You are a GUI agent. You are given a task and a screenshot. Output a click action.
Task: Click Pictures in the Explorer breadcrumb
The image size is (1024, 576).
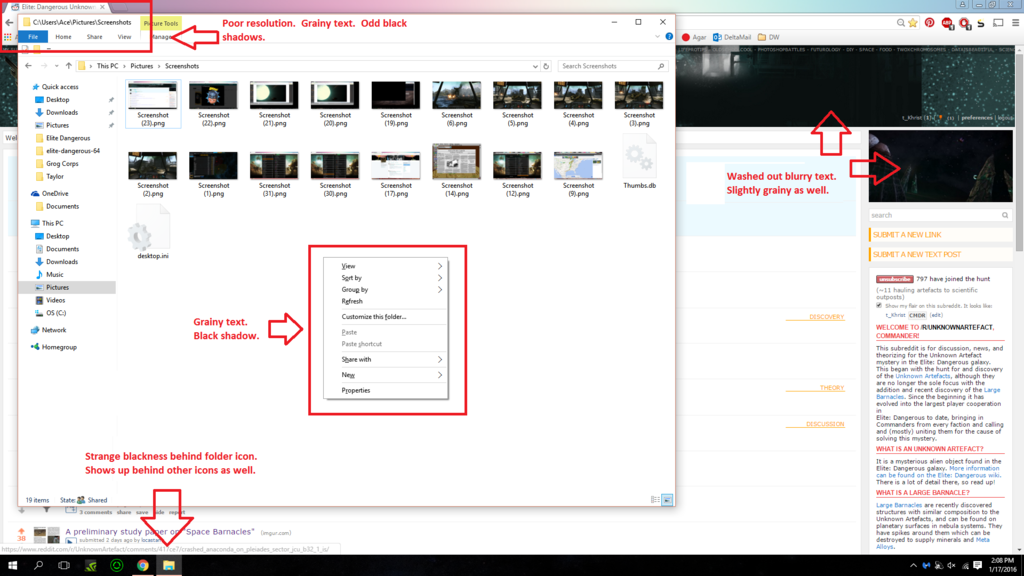[141, 66]
